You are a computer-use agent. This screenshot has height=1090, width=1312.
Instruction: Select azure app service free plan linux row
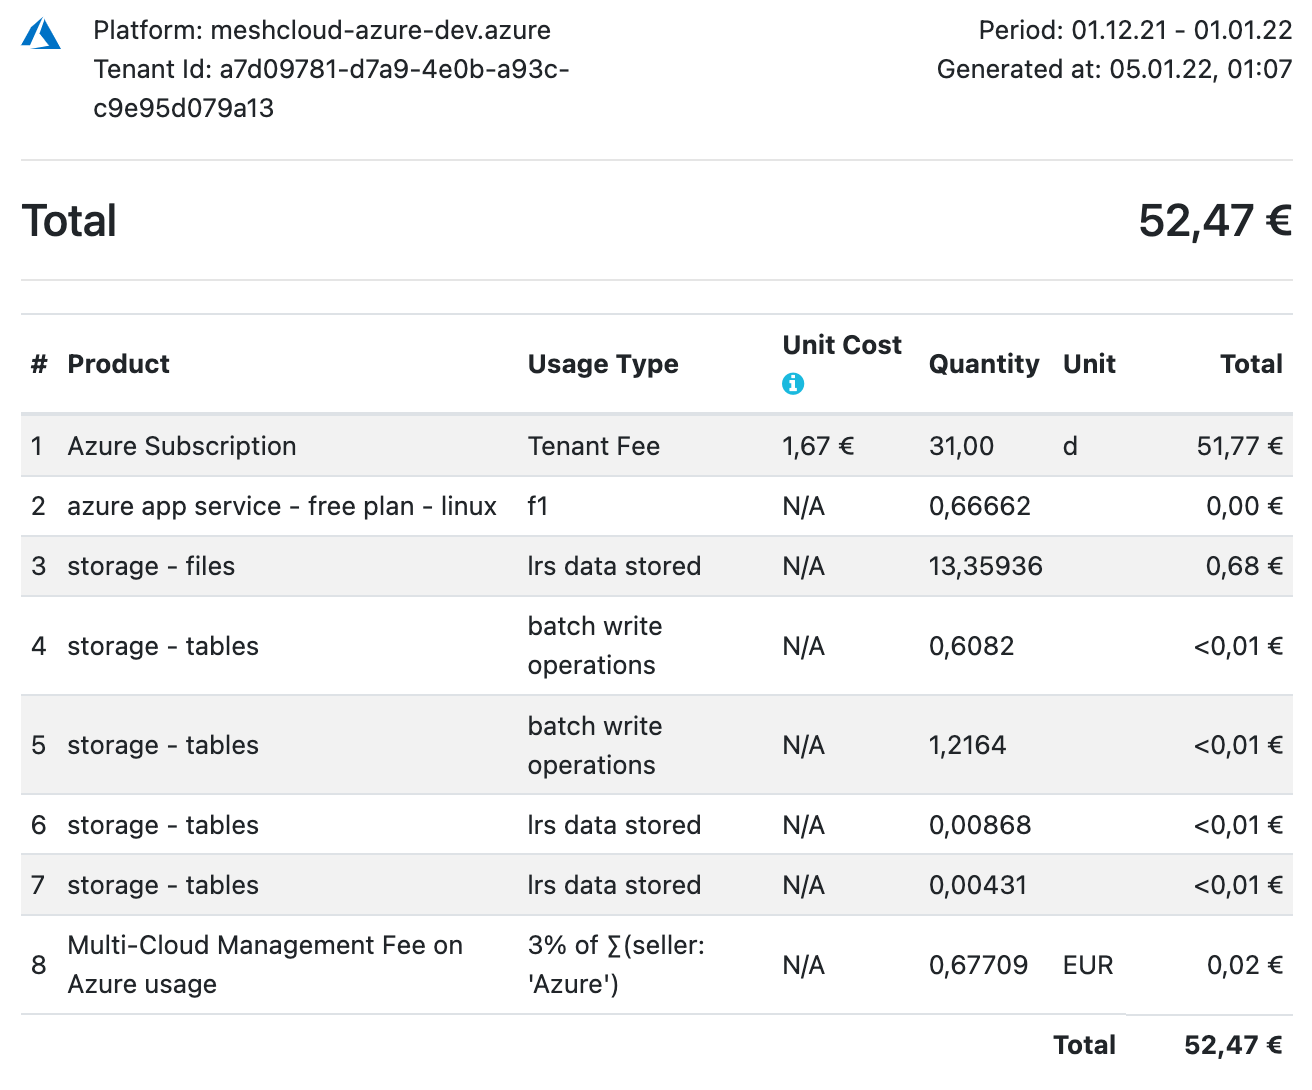(x=656, y=506)
